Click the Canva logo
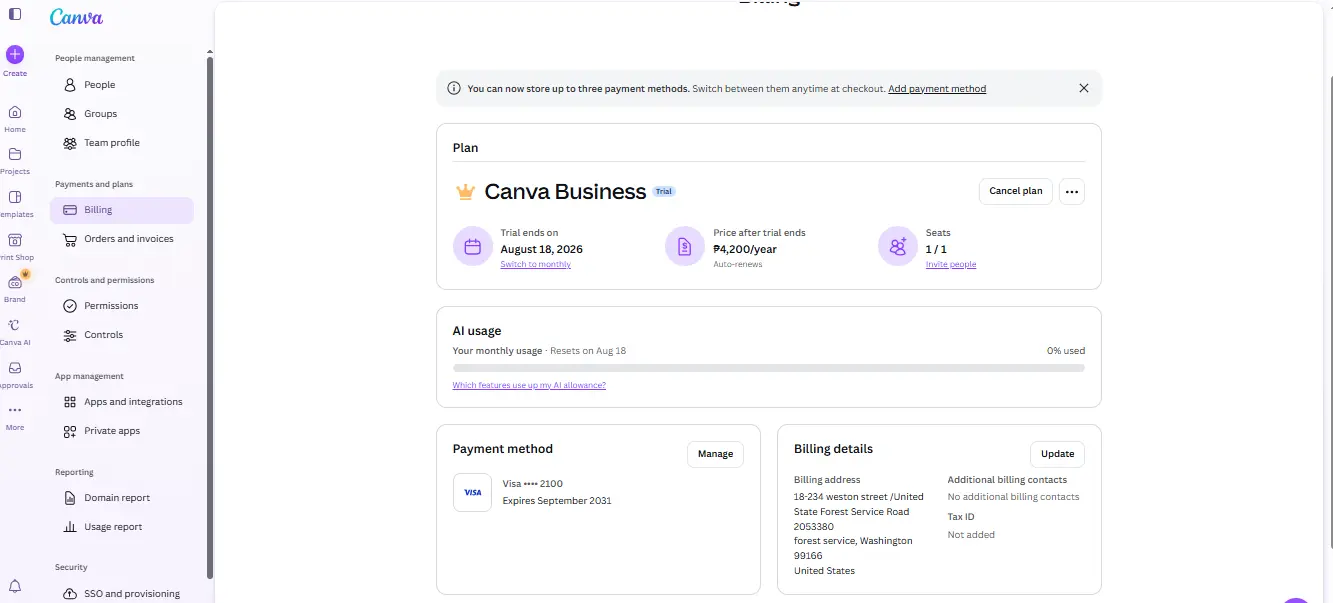This screenshot has width=1333, height=603. (76, 17)
